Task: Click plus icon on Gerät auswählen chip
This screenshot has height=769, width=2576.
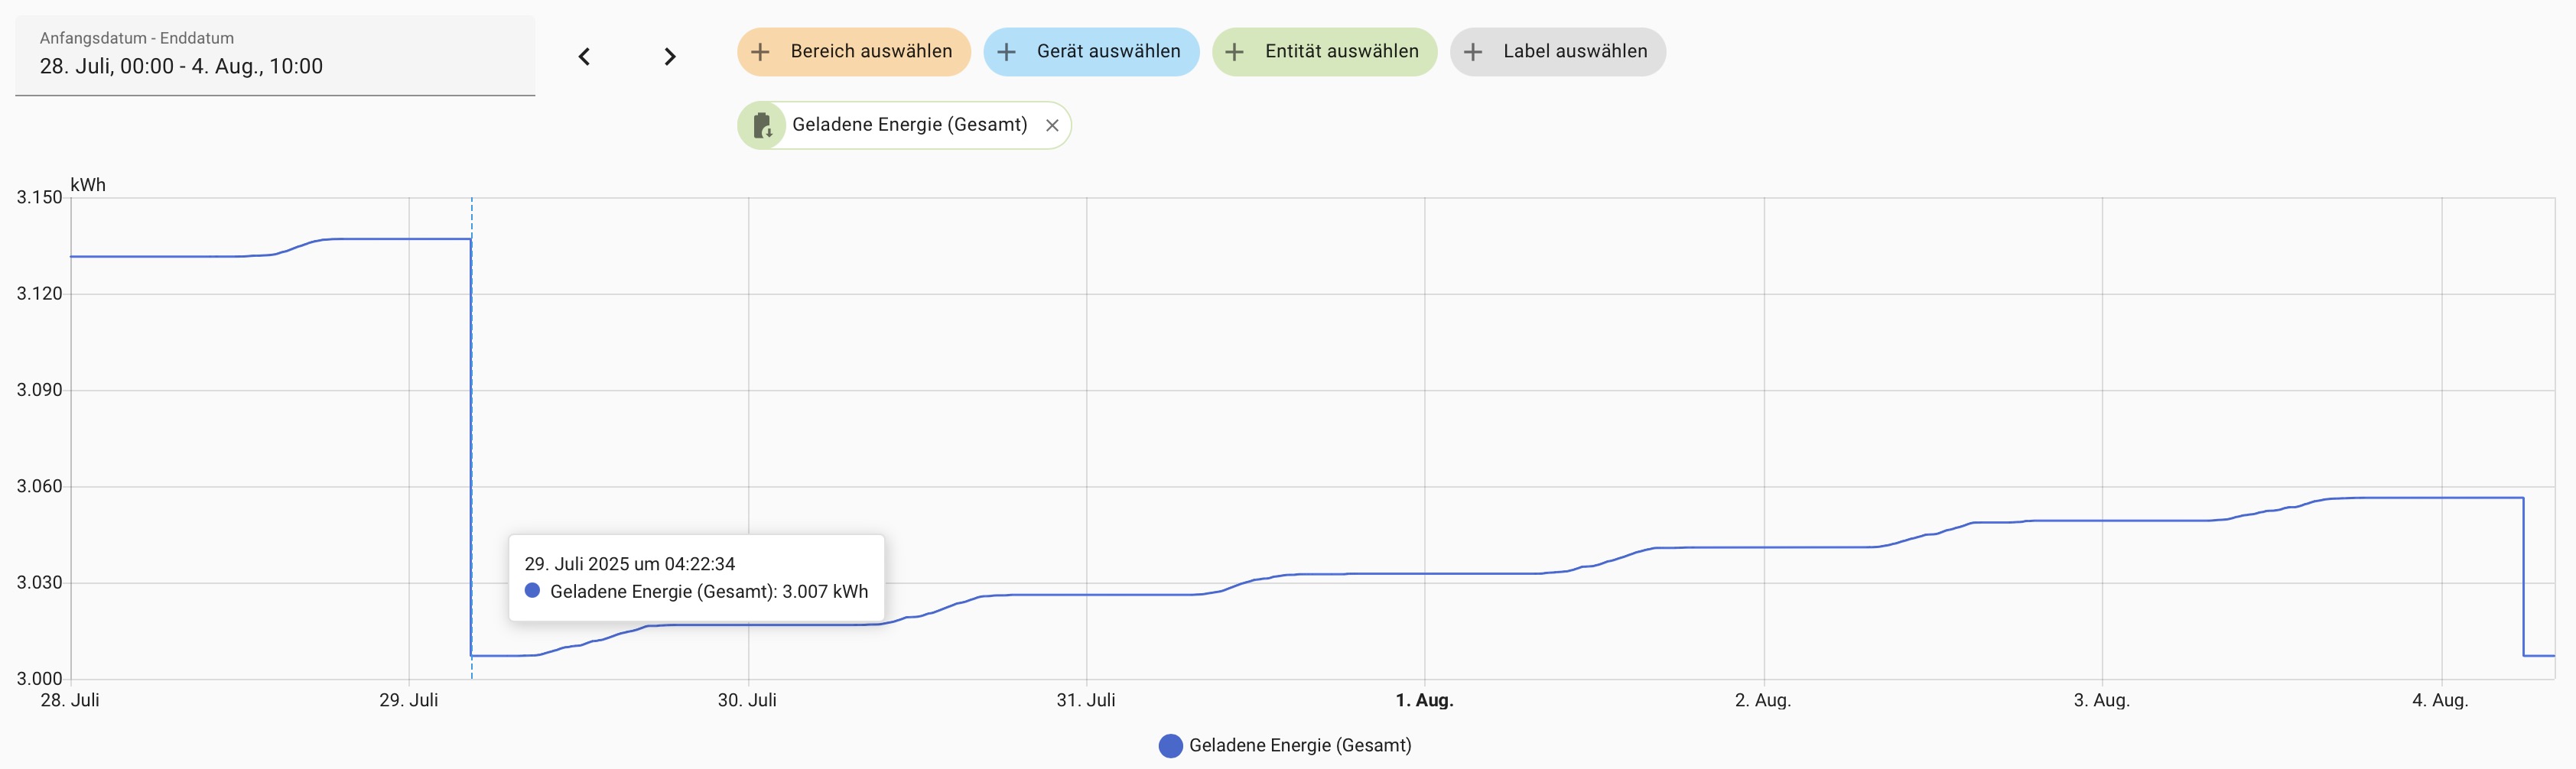Action: coord(1006,52)
